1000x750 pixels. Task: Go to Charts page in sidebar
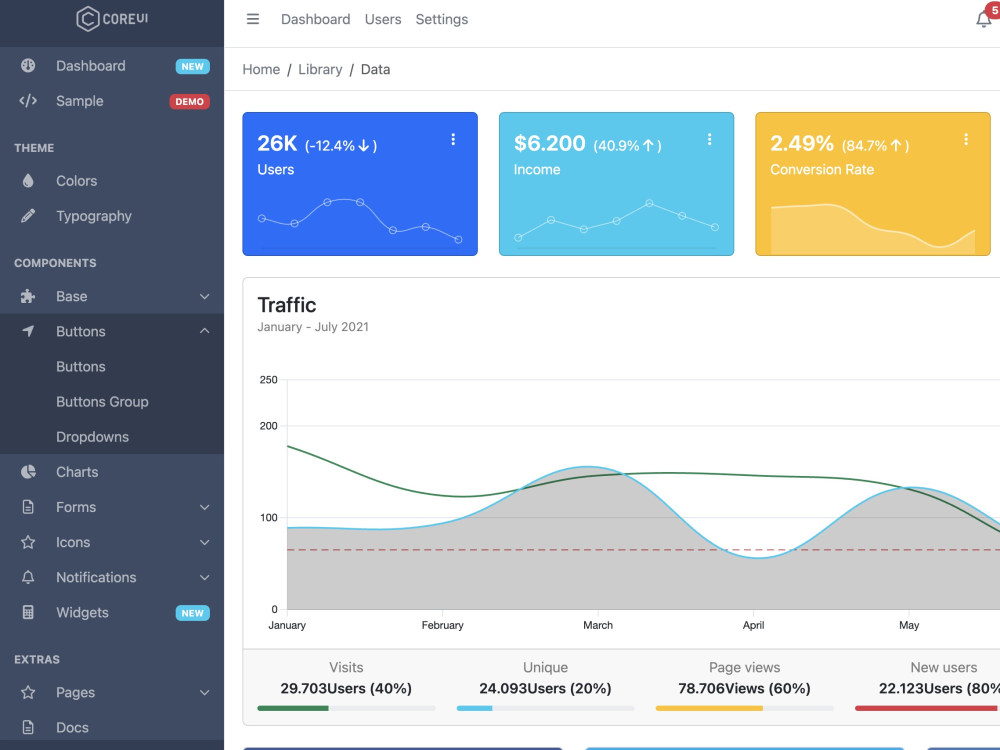112,472
